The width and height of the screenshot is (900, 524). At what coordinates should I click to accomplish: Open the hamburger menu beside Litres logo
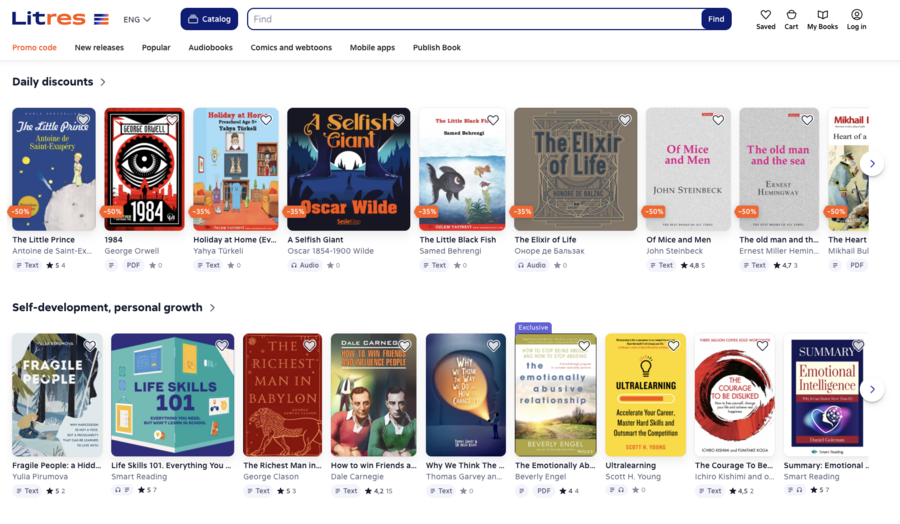point(101,20)
